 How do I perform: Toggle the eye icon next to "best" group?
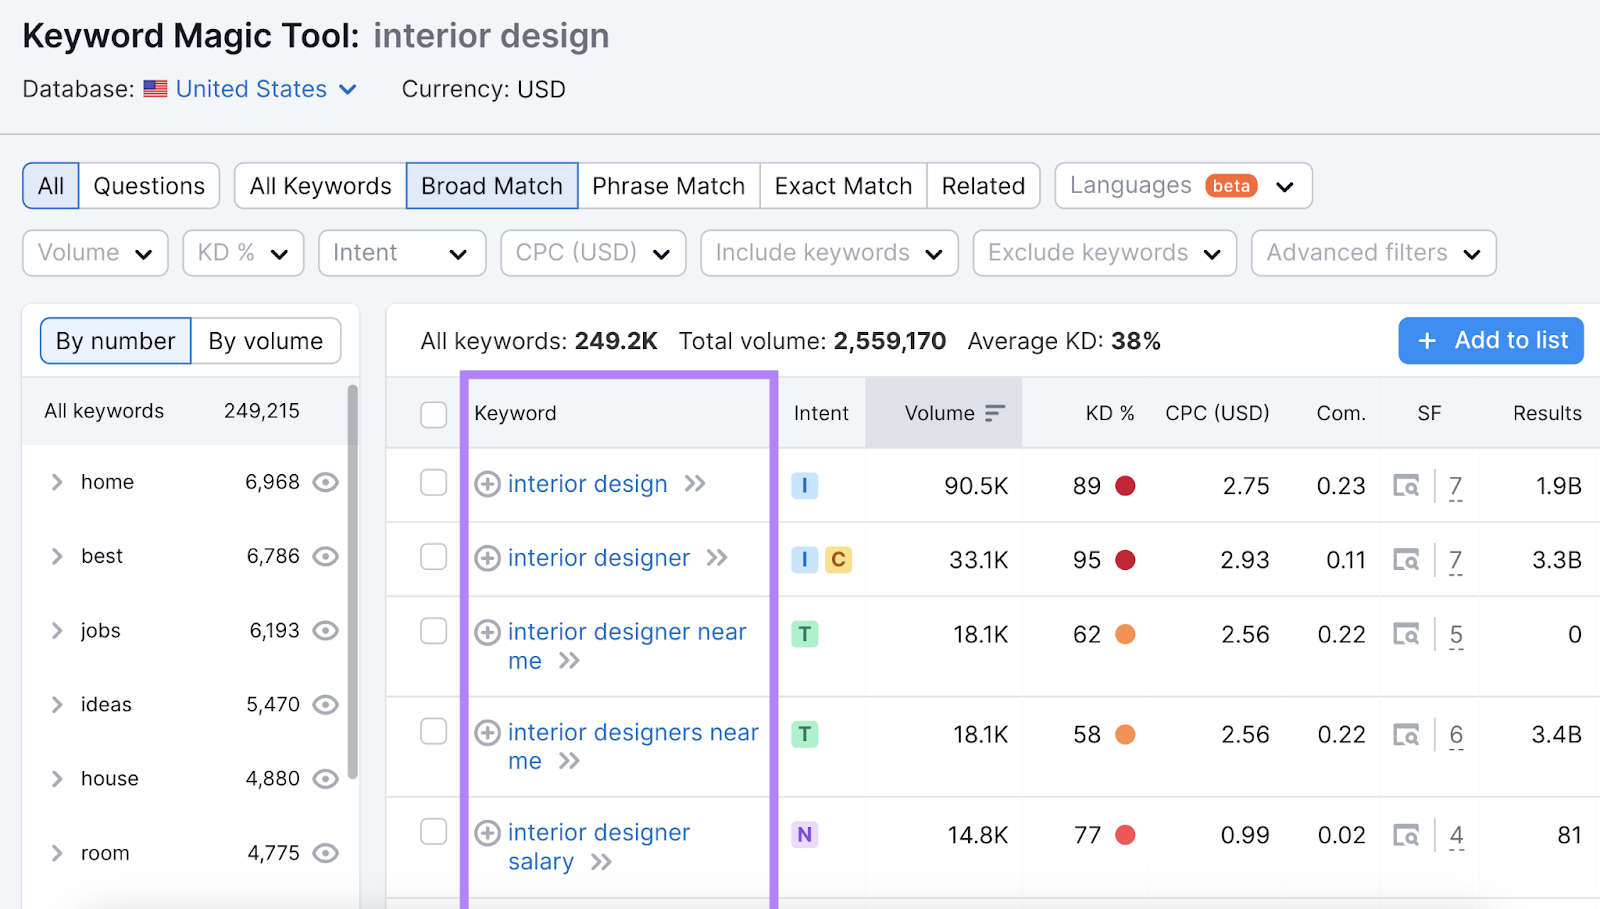pyautogui.click(x=325, y=556)
